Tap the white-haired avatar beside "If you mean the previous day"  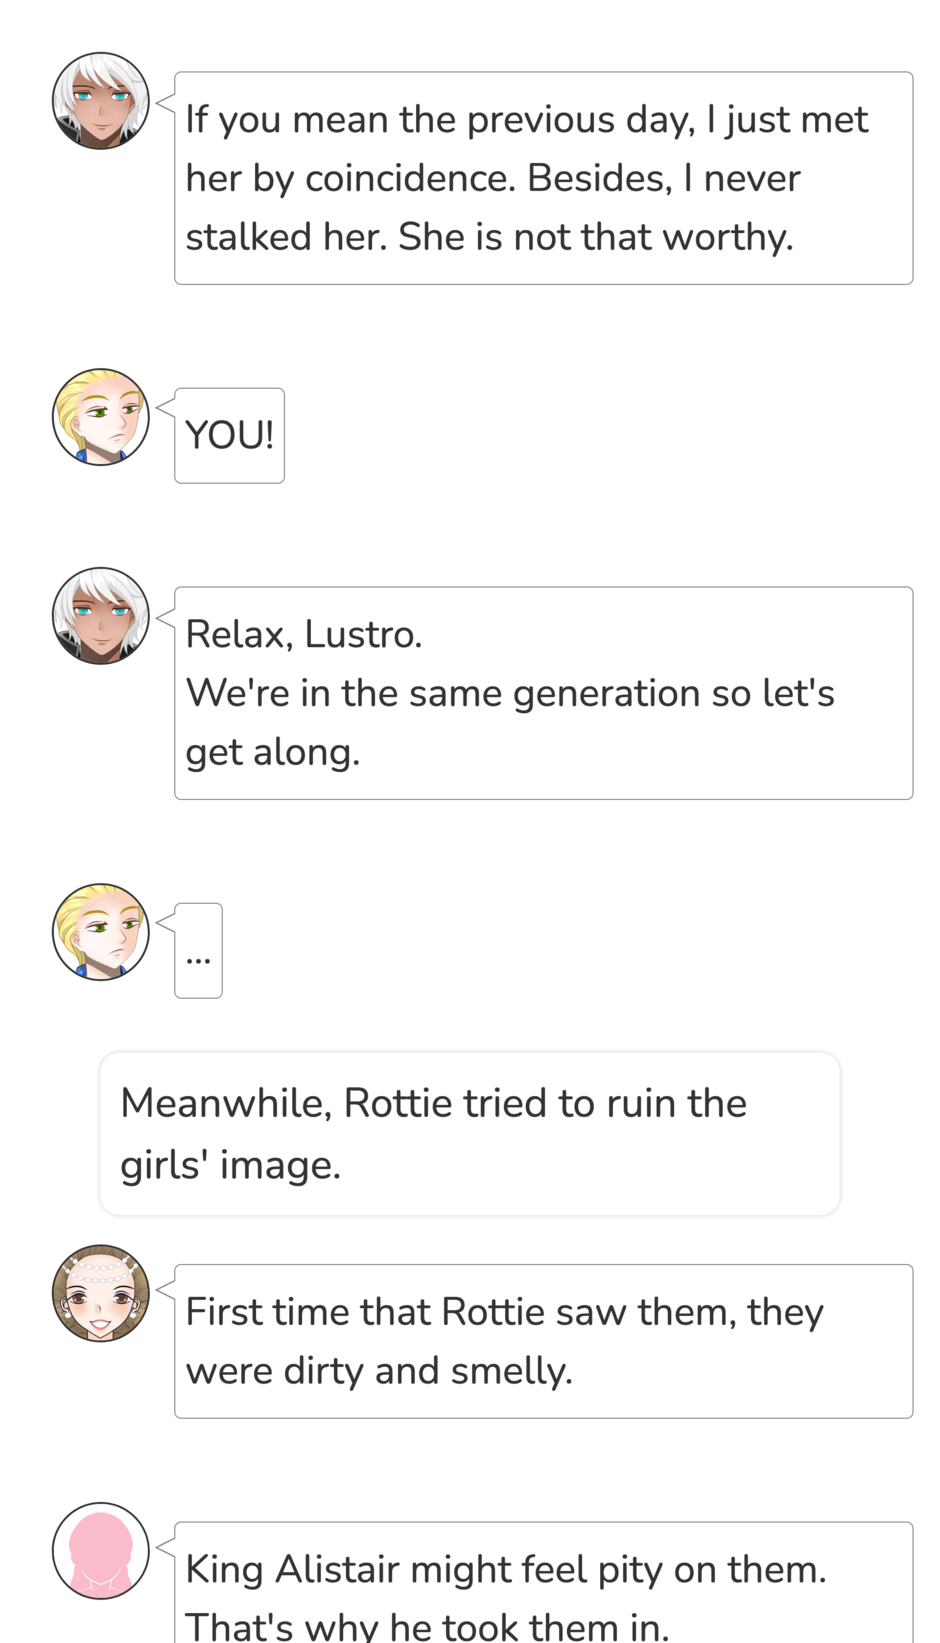coord(100,101)
